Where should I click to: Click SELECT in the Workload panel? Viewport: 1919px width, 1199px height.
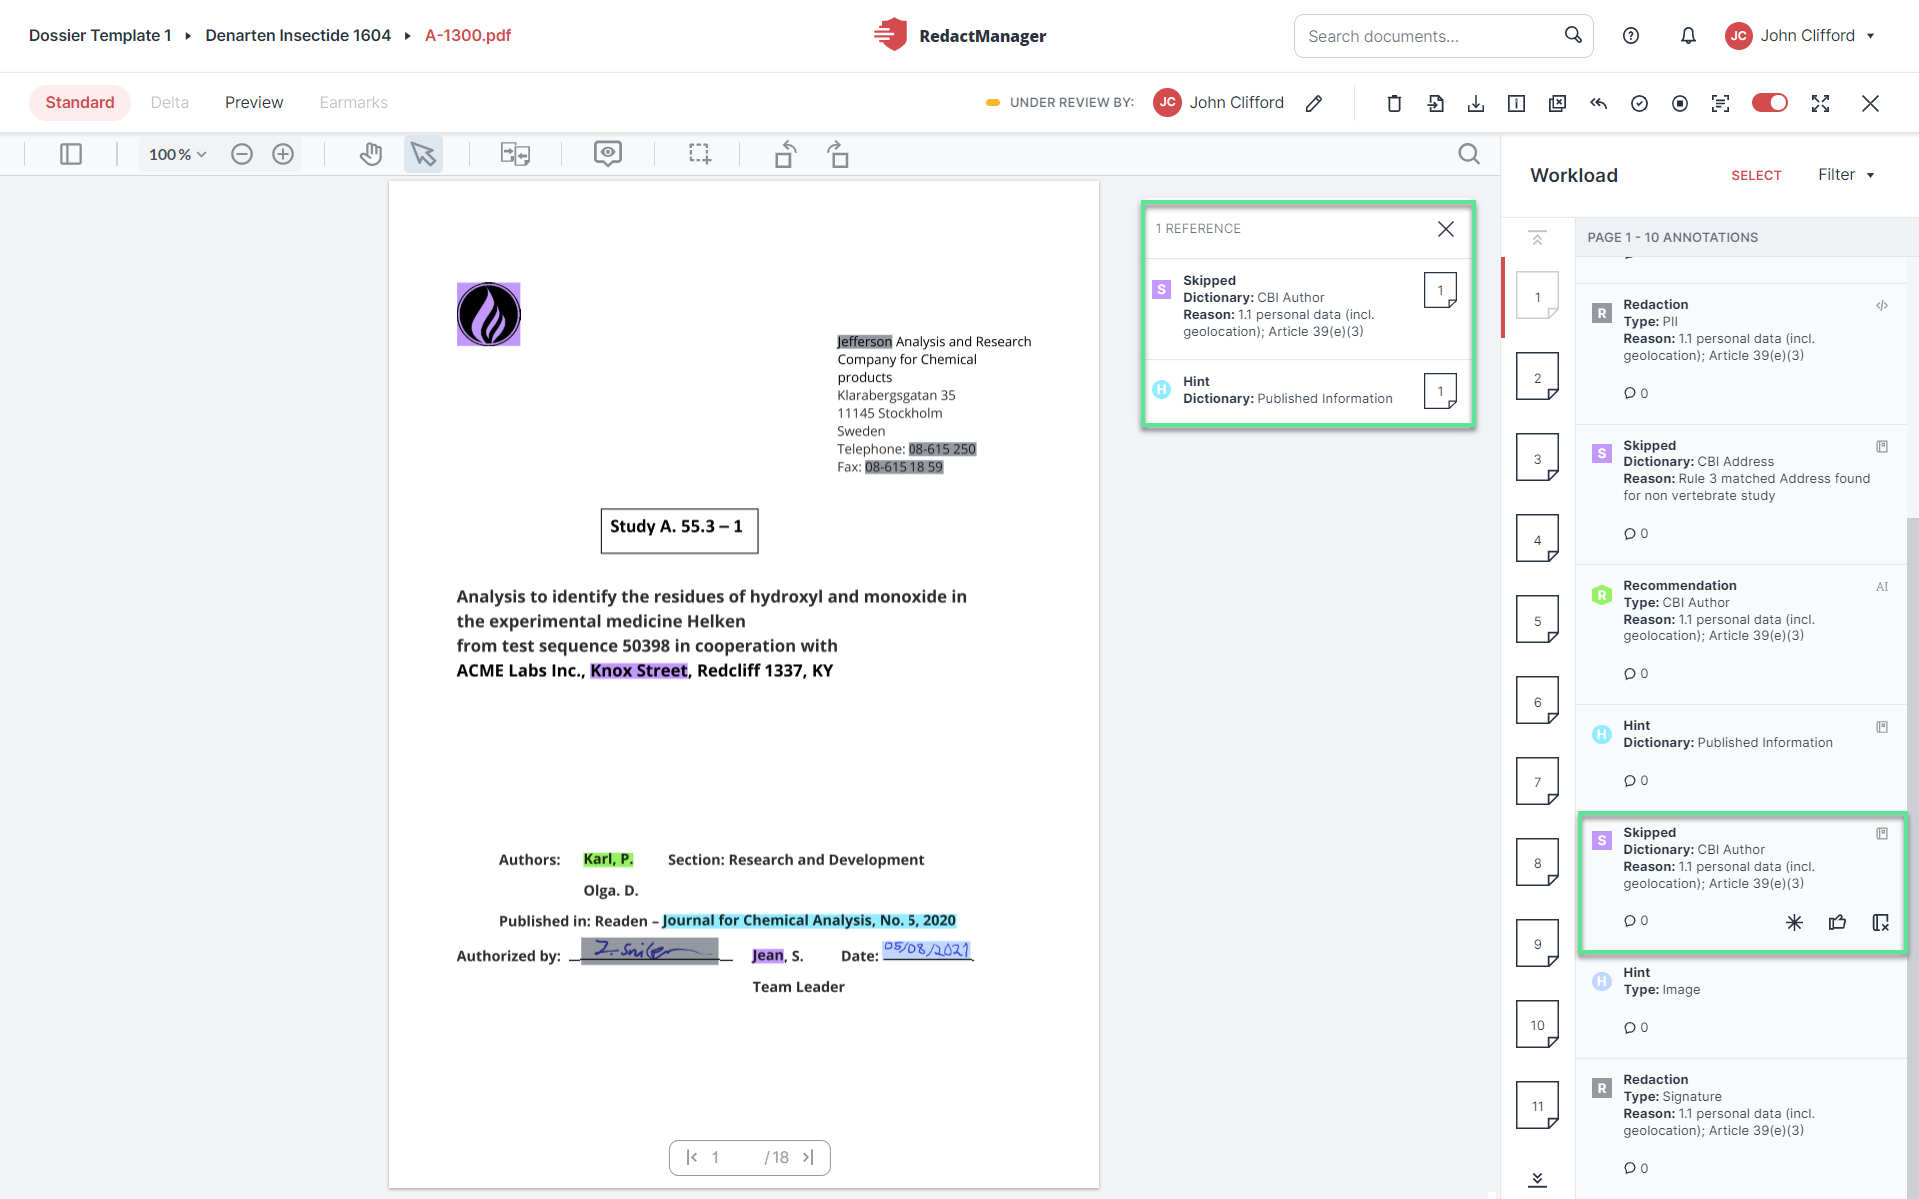click(1756, 175)
